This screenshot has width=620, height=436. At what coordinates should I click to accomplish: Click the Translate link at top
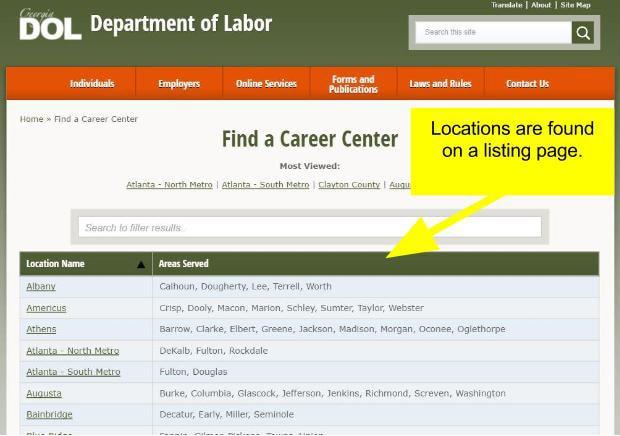[x=508, y=5]
